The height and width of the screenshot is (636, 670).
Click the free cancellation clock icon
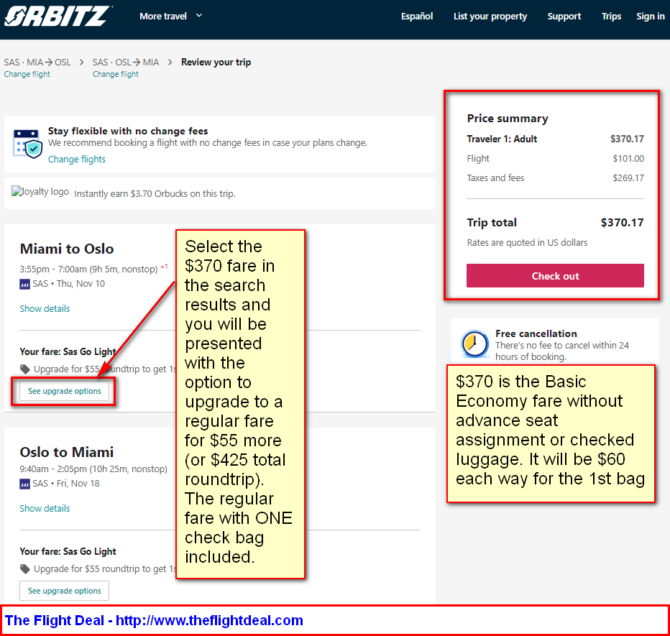coord(475,344)
